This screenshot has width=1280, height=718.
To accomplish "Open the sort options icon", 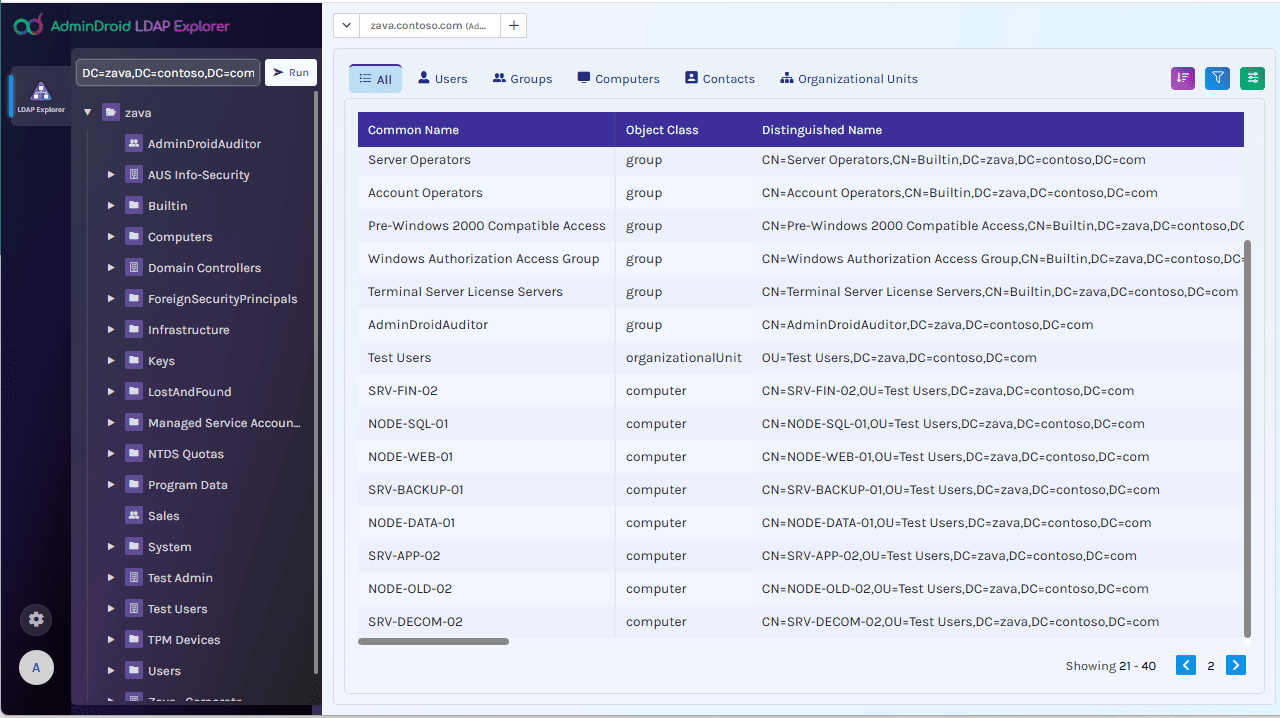I will pos(1183,77).
